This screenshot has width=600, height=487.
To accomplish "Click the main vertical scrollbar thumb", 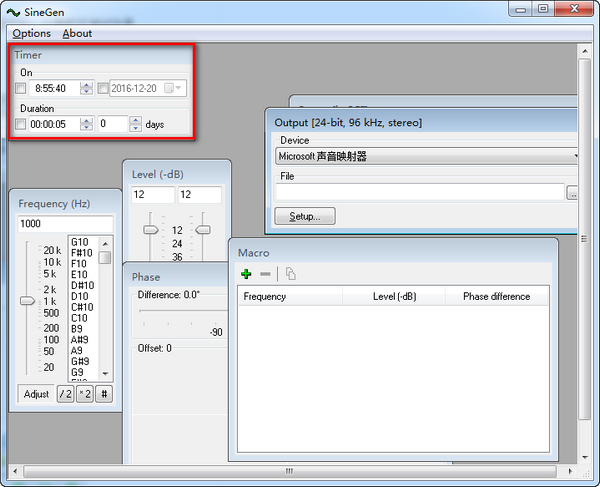I will 585,239.
